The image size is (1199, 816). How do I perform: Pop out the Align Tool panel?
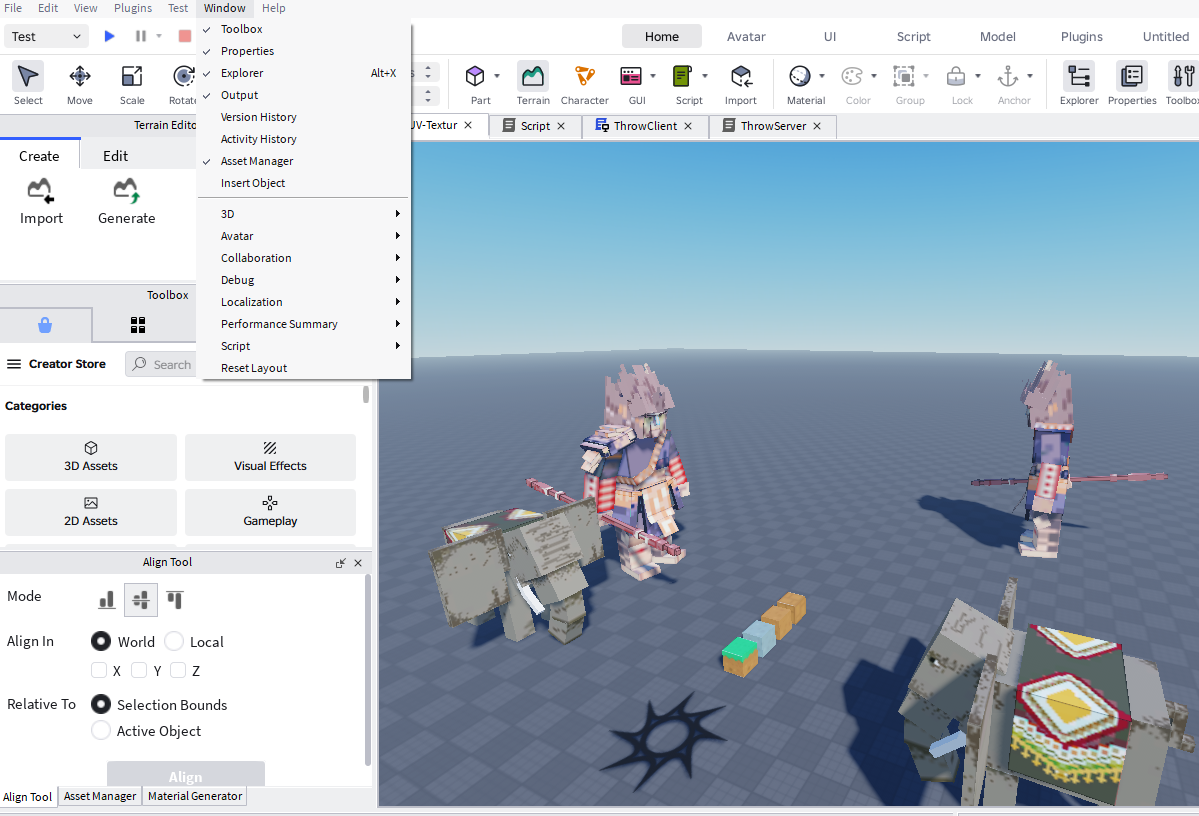tap(340, 563)
